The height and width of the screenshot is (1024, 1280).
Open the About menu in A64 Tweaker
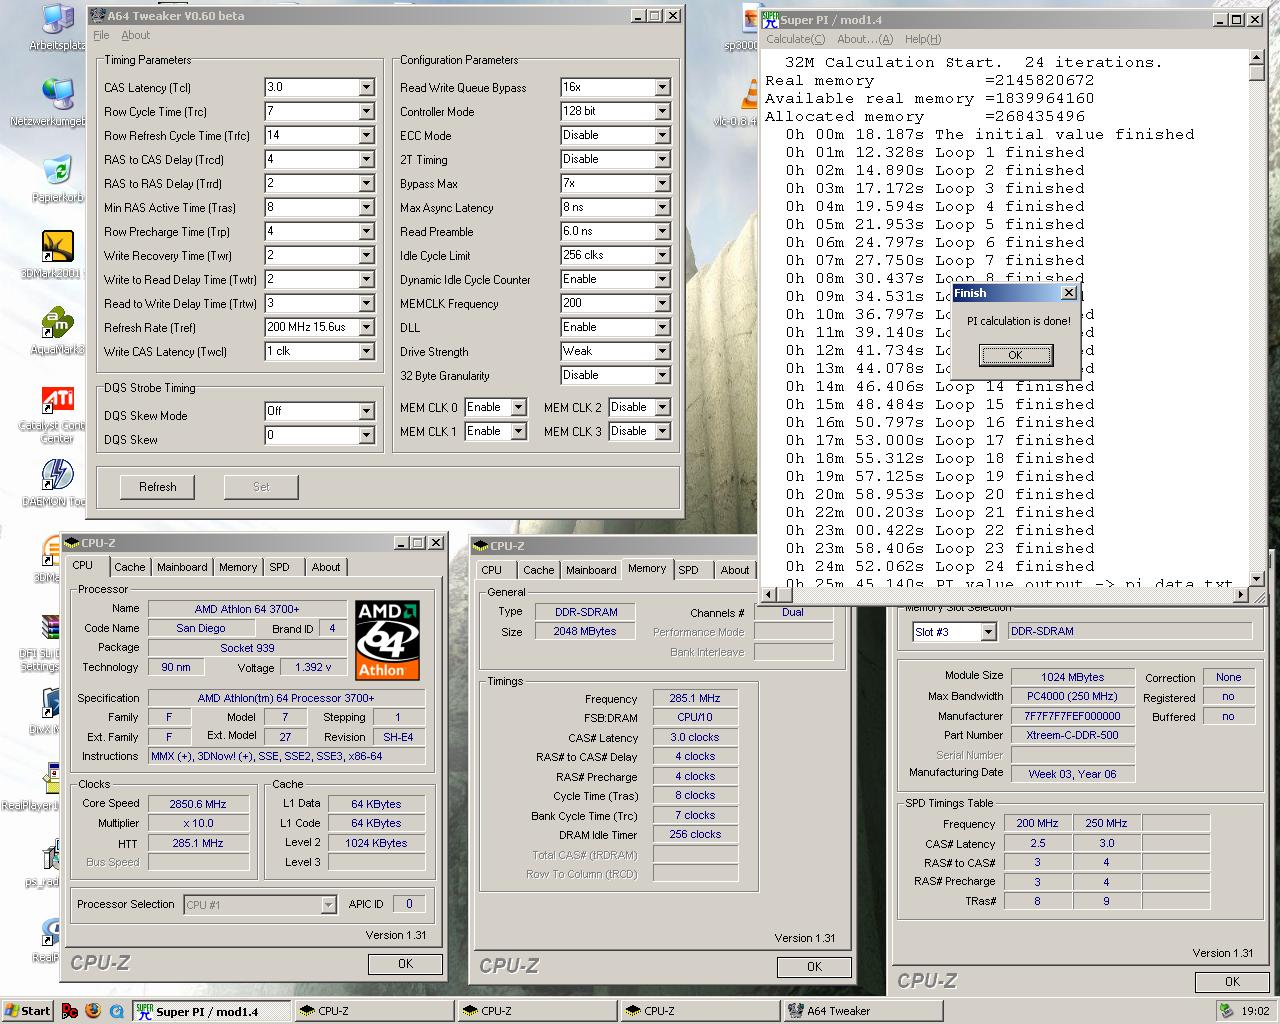[x=136, y=35]
